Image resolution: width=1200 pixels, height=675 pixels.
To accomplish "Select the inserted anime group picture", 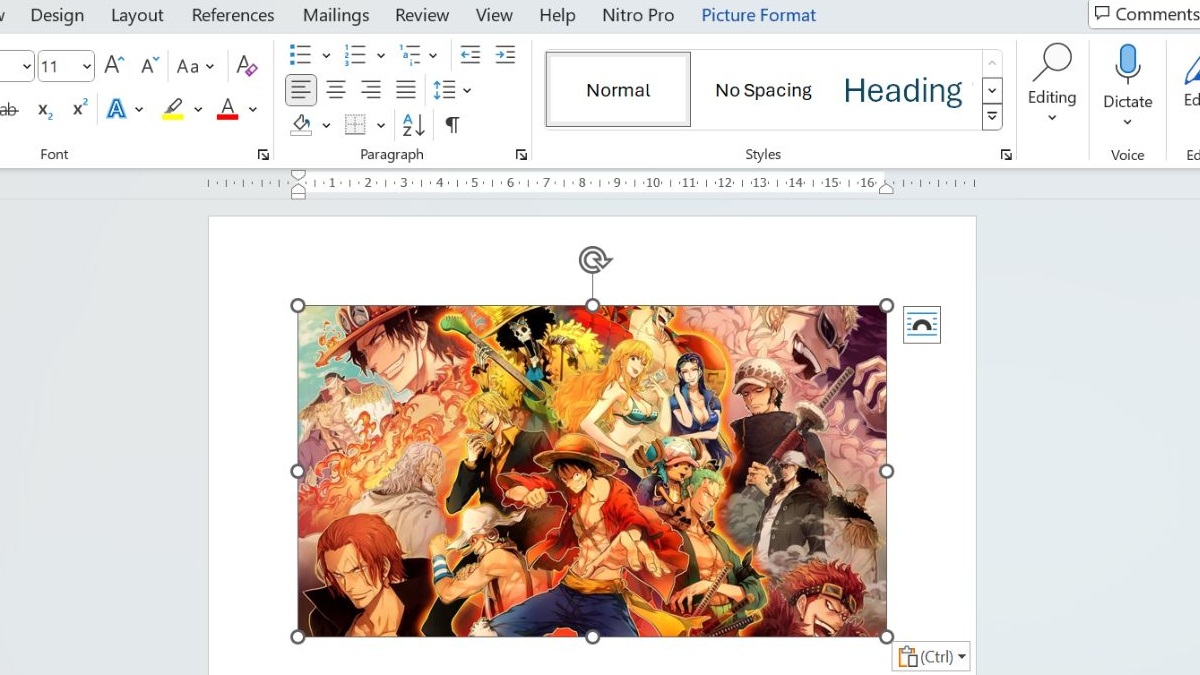I will coord(592,471).
